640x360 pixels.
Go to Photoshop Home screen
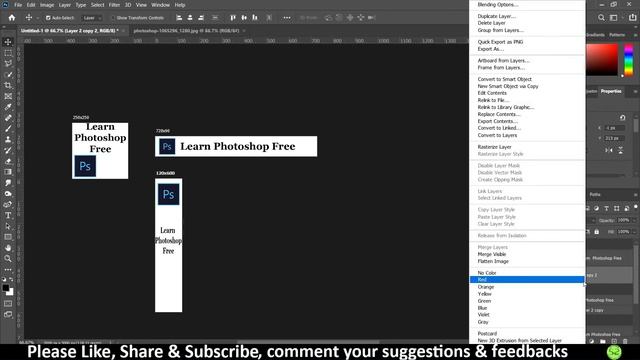(x=12, y=18)
